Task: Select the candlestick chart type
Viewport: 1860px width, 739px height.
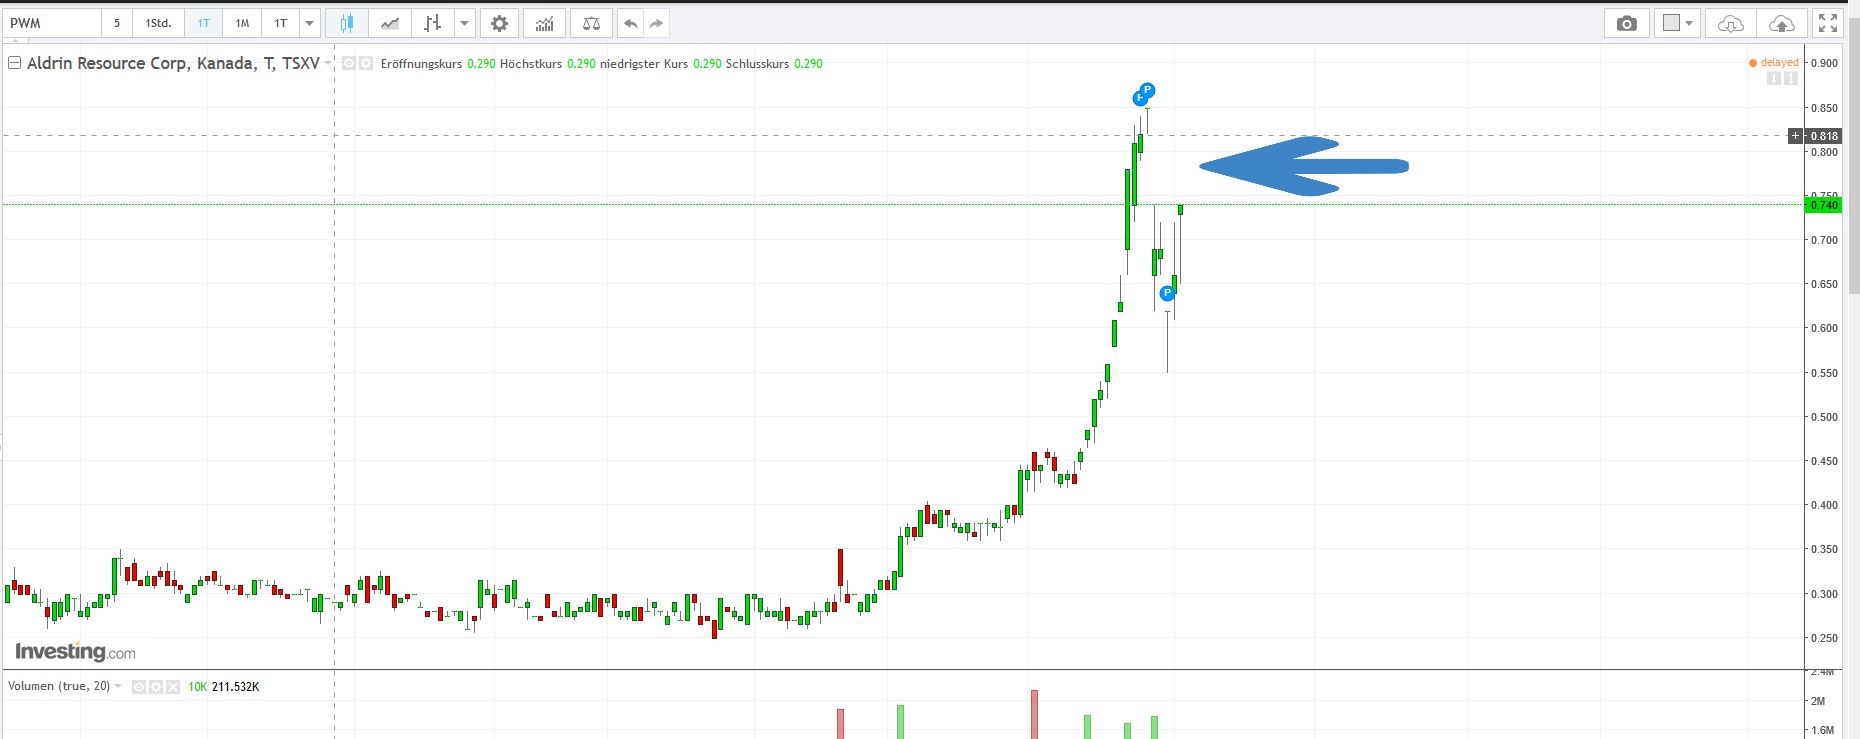Action: pyautogui.click(x=347, y=23)
